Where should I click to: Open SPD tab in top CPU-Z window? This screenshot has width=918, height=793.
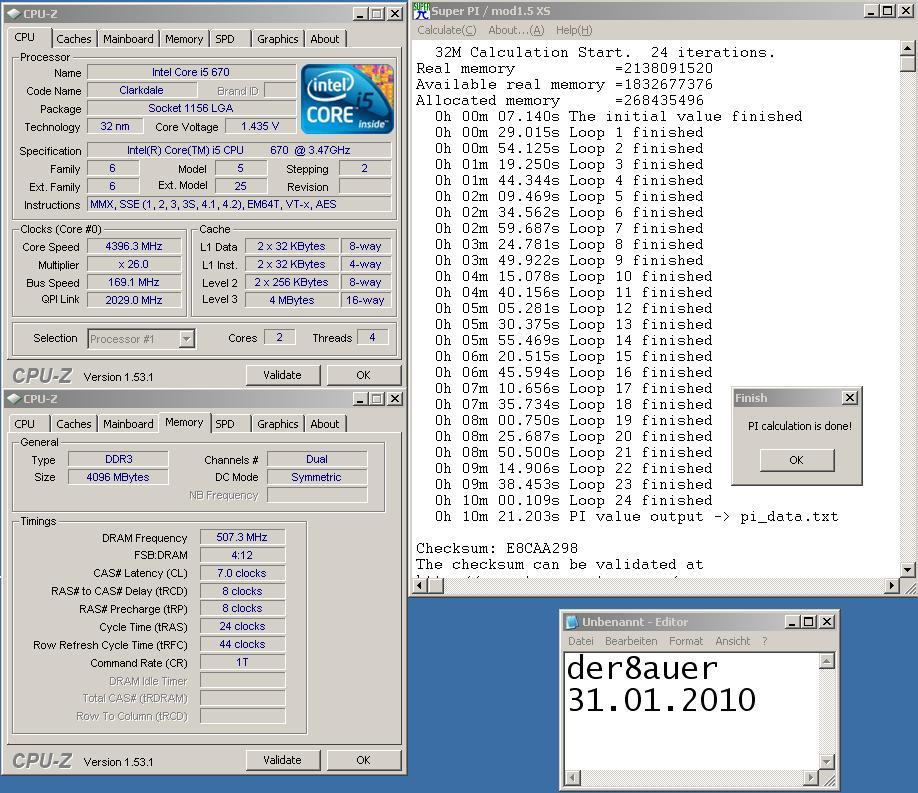[x=225, y=39]
